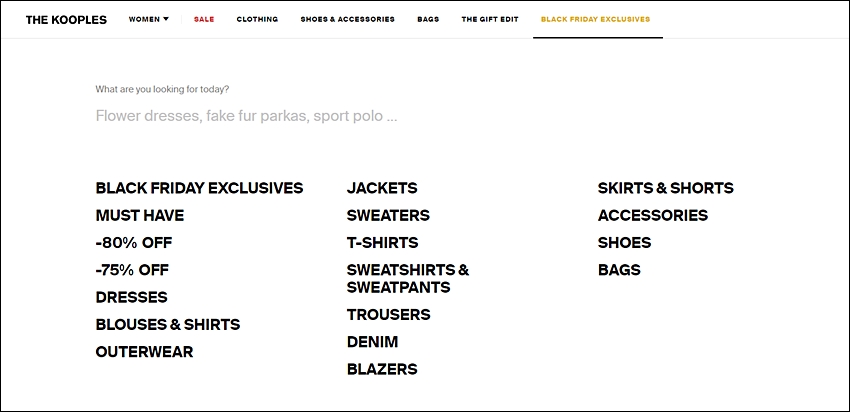Browse the Jackets category link

pos(382,188)
